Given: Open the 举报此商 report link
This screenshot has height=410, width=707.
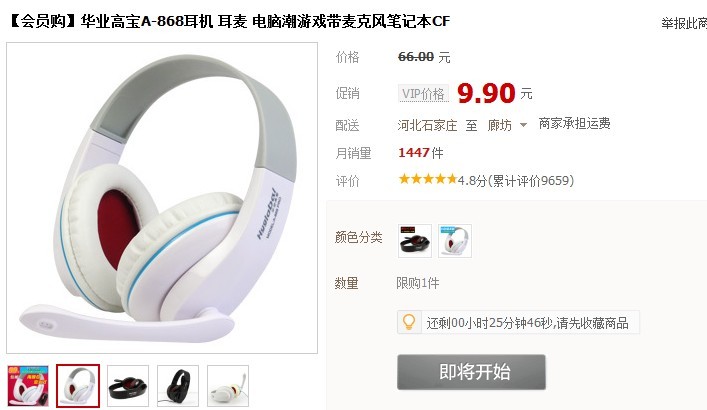Looking at the screenshot, I should pos(684,23).
